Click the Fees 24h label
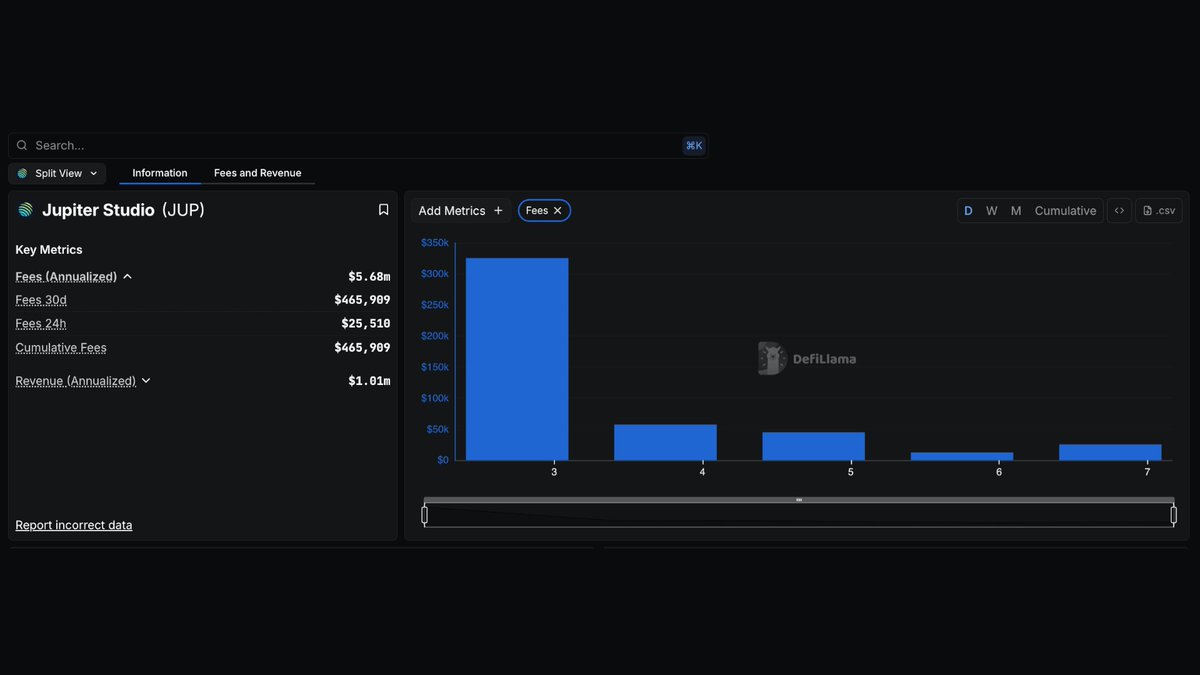This screenshot has height=675, width=1200. 41,324
